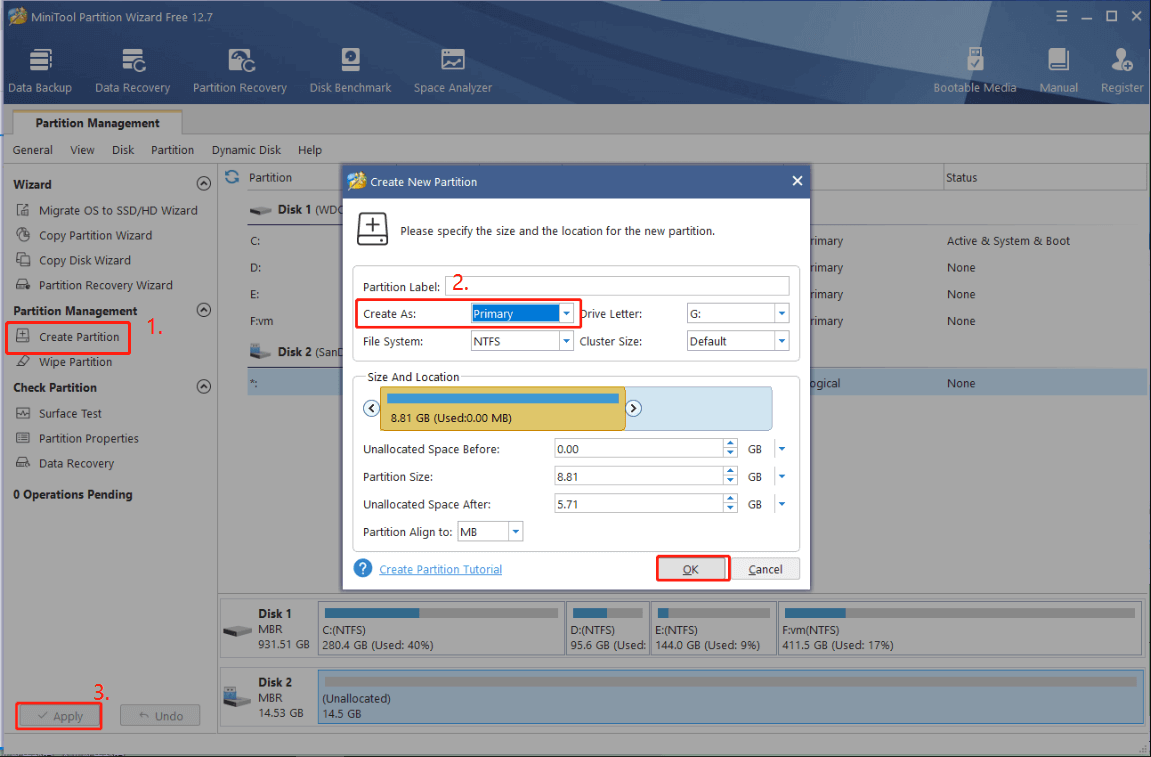Viewport: 1151px width, 757px height.
Task: Open the Drive Letter dropdown
Action: pos(782,314)
